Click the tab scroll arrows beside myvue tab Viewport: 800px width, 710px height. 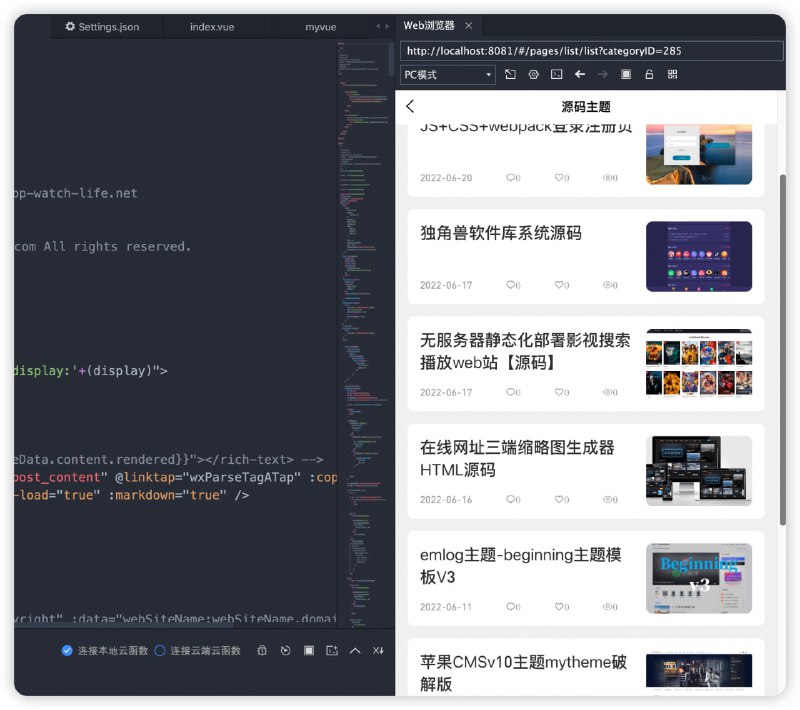point(382,27)
